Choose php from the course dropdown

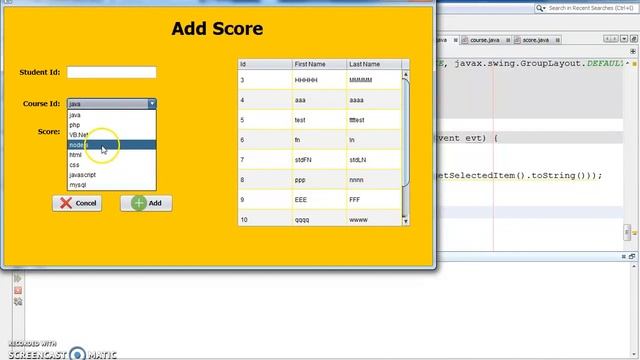coord(111,125)
